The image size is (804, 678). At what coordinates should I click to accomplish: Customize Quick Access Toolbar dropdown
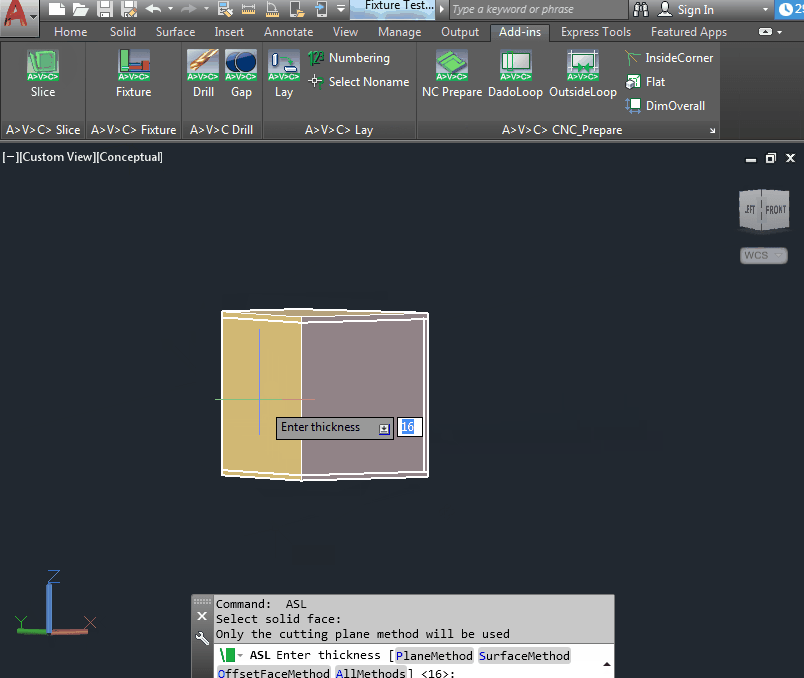click(341, 9)
